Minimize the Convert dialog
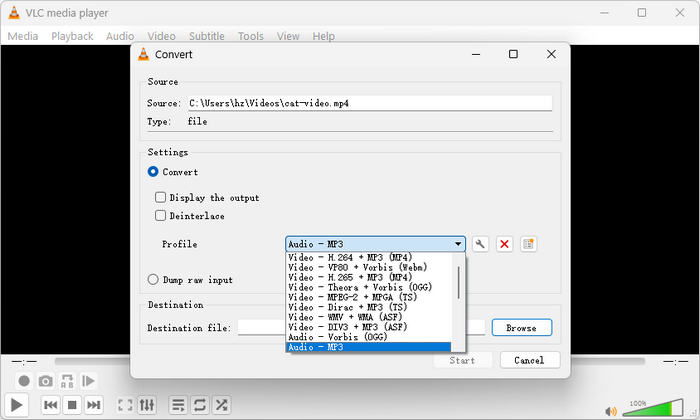This screenshot has width=700, height=420. click(476, 54)
